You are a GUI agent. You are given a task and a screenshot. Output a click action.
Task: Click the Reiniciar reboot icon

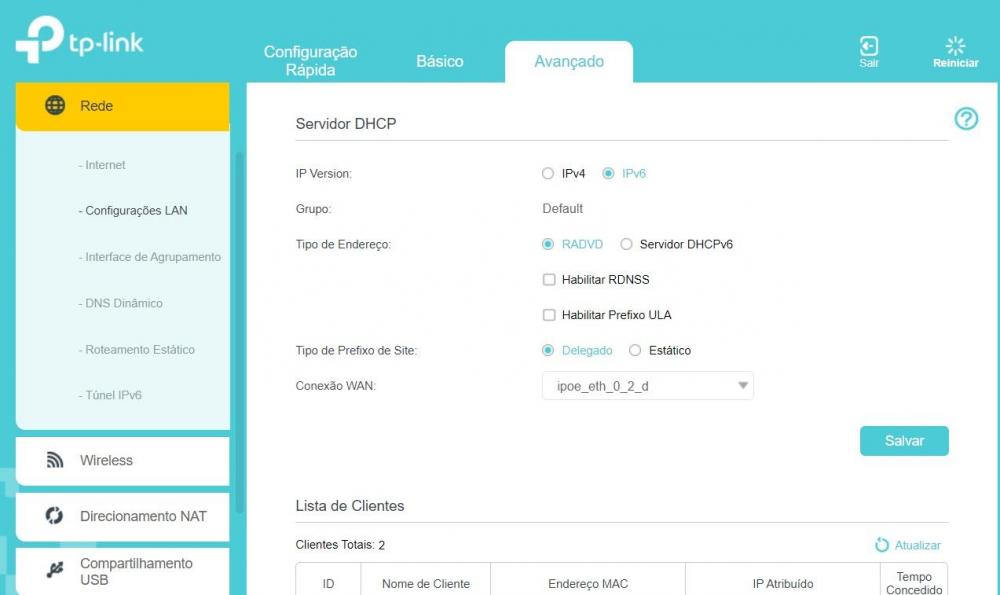955,46
